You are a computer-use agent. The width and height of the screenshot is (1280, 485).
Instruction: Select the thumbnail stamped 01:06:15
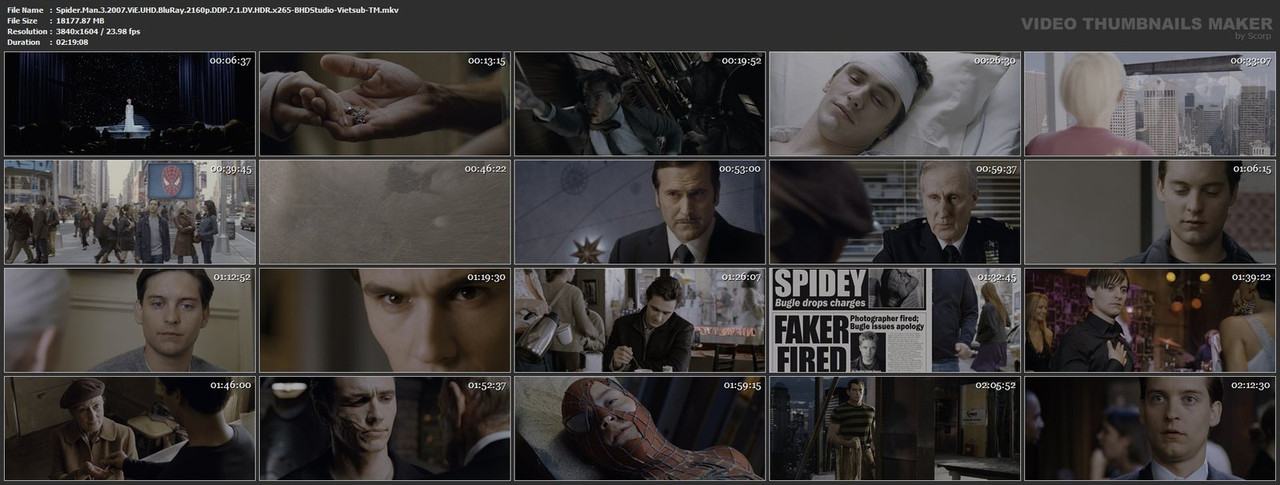pyautogui.click(x=1150, y=212)
